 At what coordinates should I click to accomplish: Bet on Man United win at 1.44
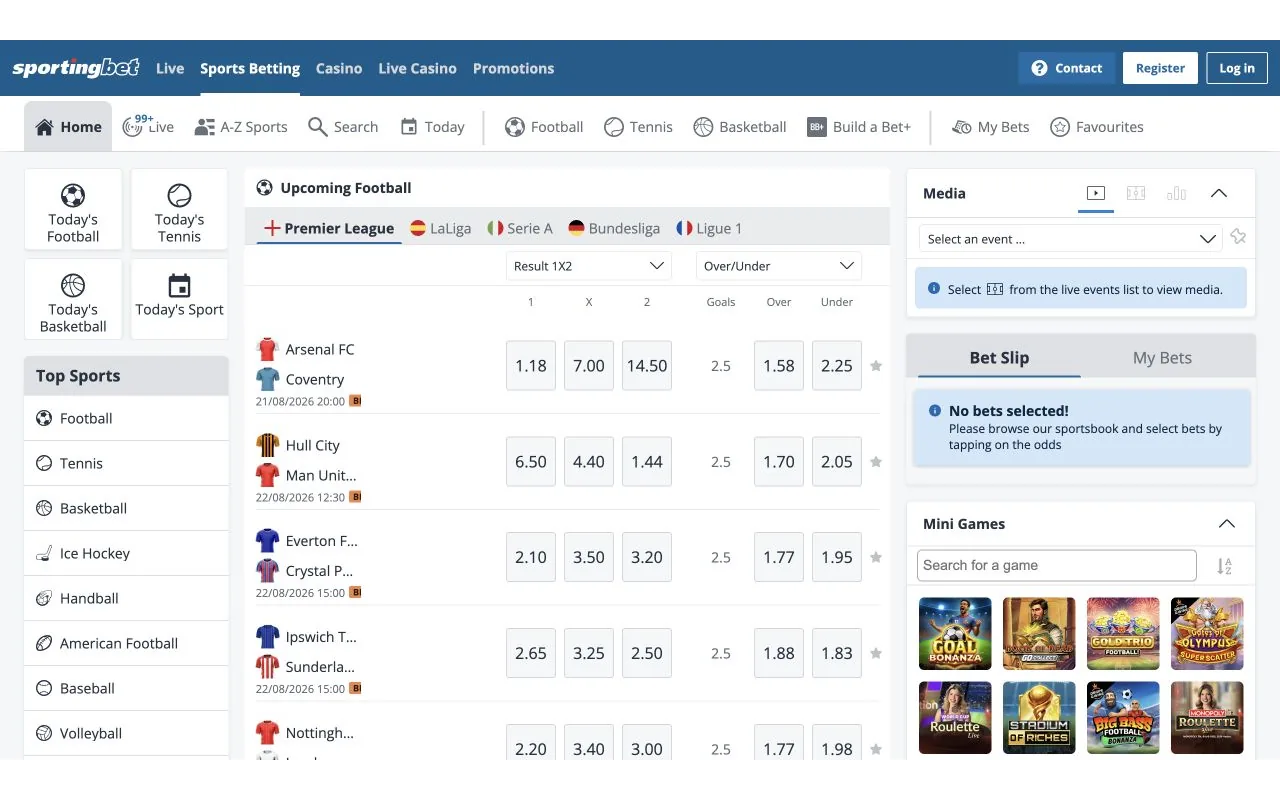point(647,462)
